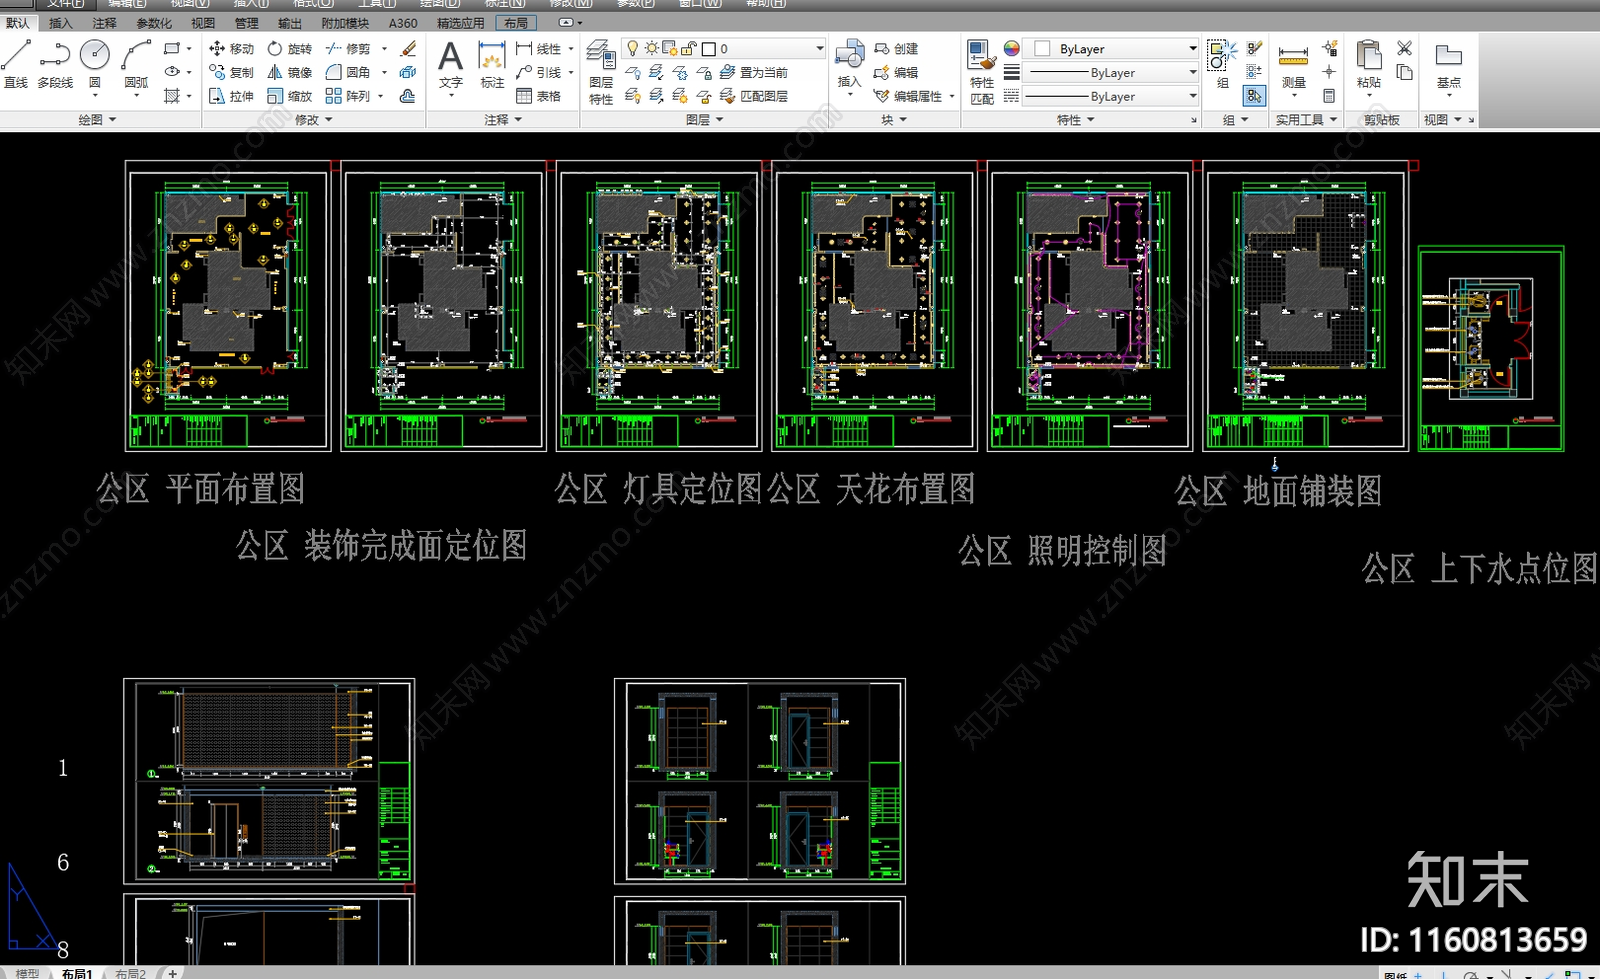Expand the 绘图 (Draw) panel
The width and height of the screenshot is (1600, 979).
point(97,119)
